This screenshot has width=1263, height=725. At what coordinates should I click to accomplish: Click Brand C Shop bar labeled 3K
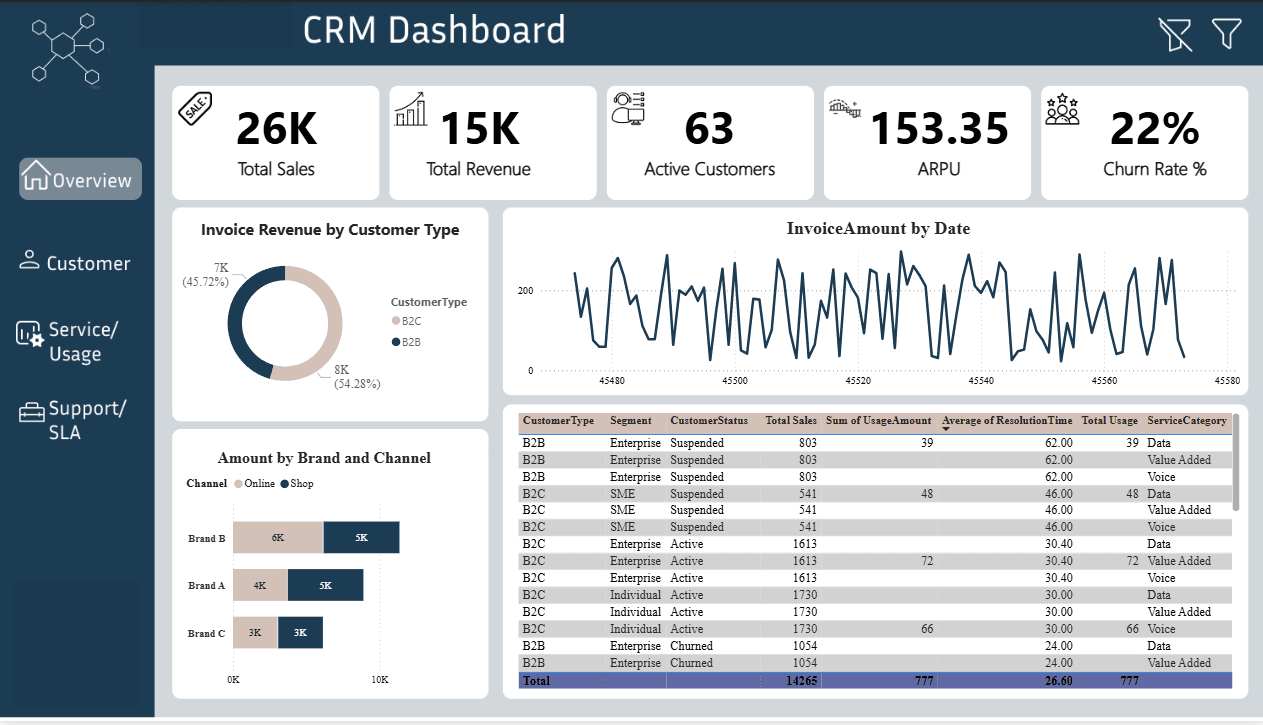(x=300, y=633)
